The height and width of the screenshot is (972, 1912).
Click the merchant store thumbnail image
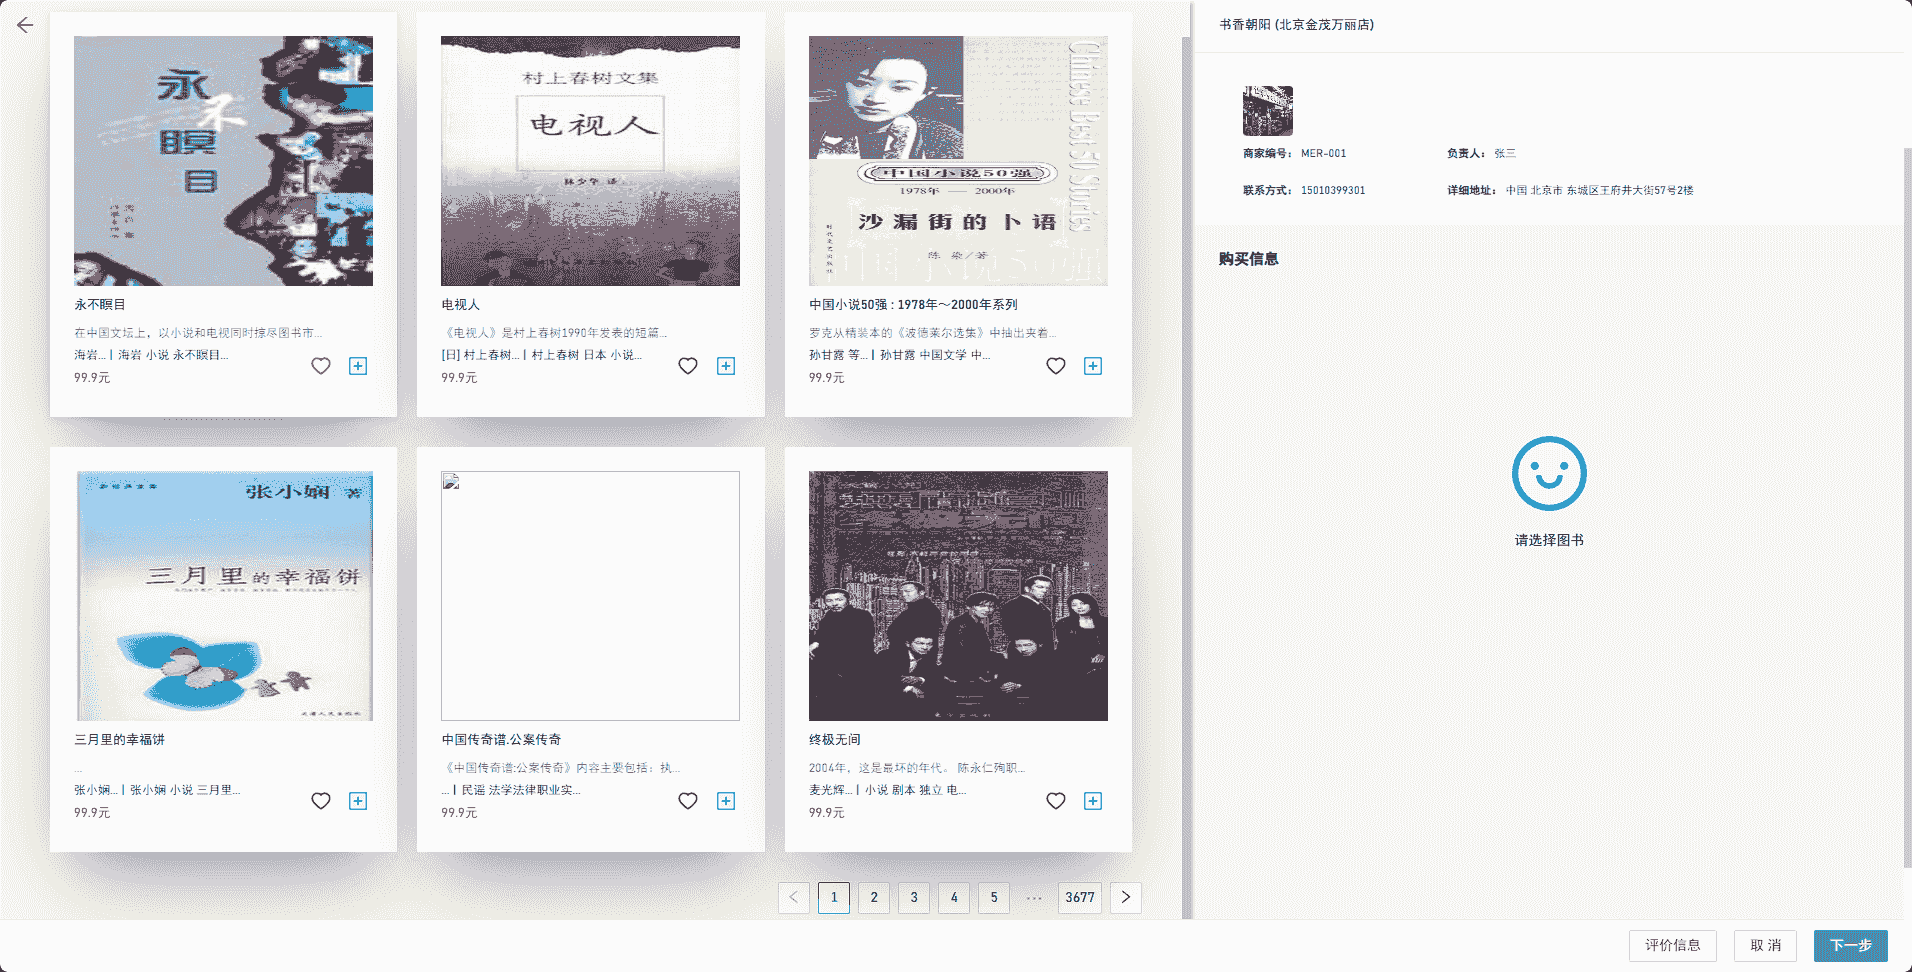tap(1266, 110)
